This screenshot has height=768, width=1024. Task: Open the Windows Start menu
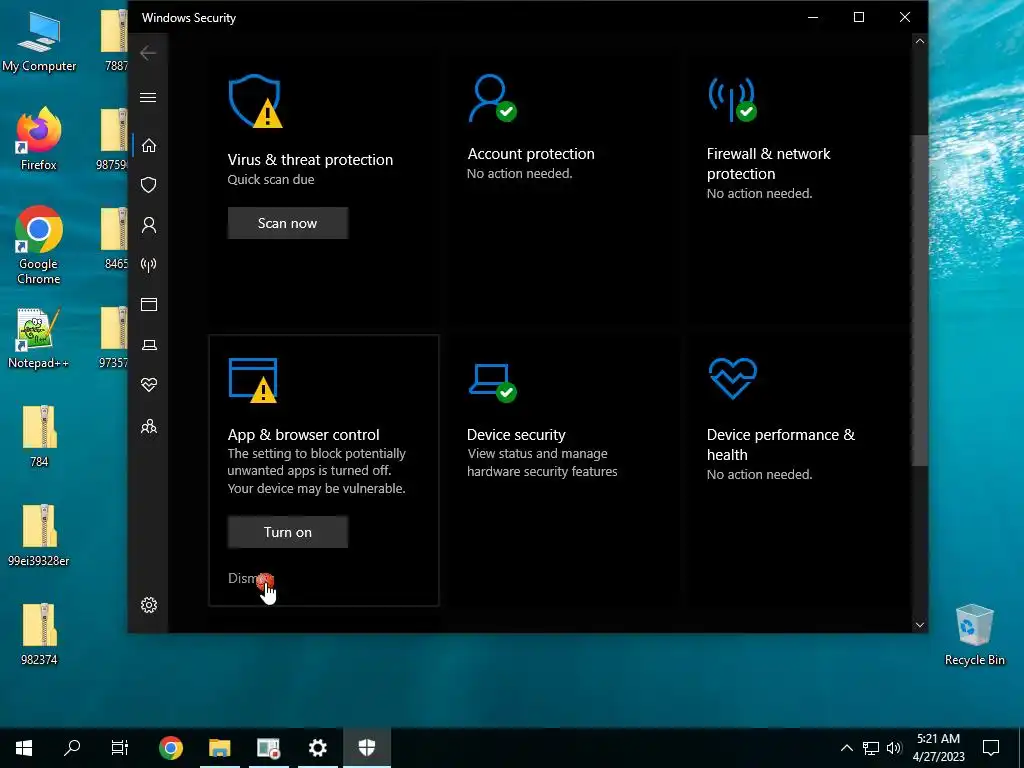[24, 748]
